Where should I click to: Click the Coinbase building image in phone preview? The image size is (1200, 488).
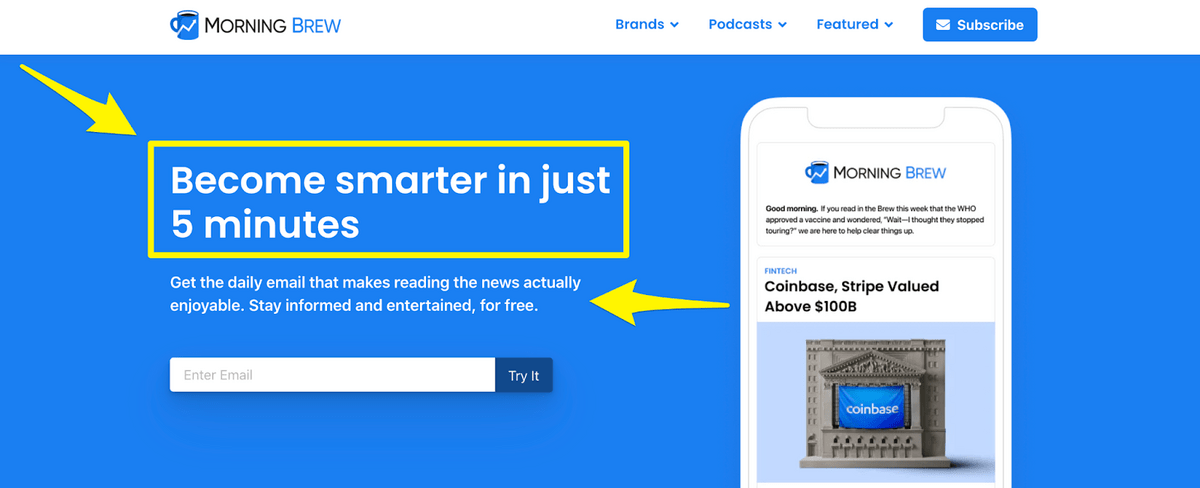(876, 402)
